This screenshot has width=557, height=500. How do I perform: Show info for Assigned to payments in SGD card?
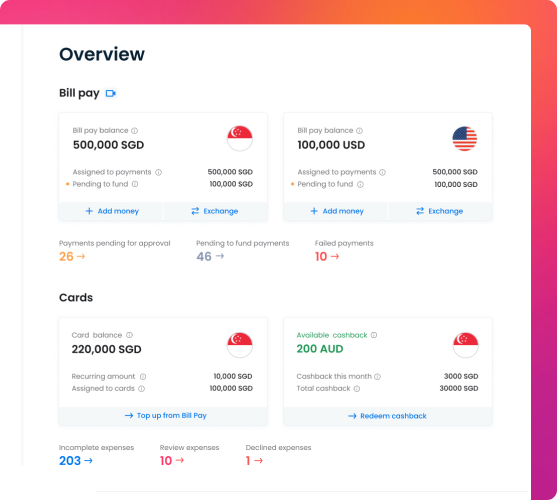(x=158, y=172)
